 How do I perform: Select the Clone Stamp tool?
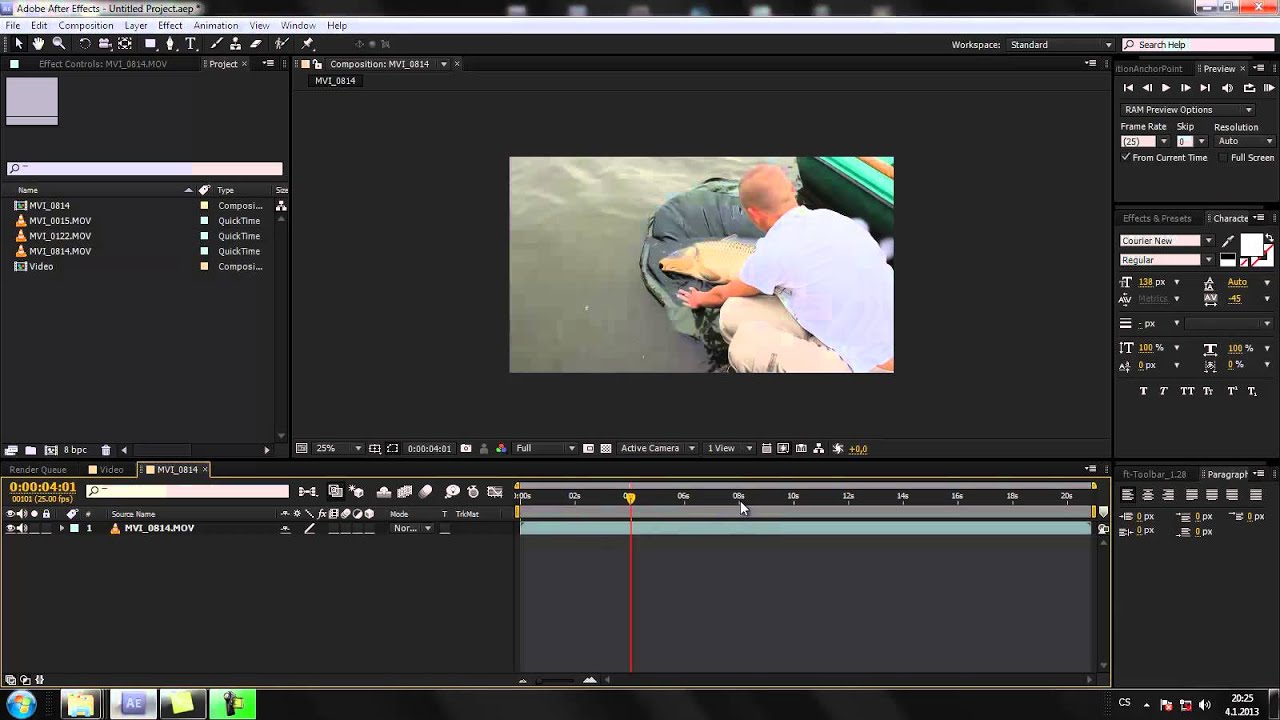click(x=236, y=44)
